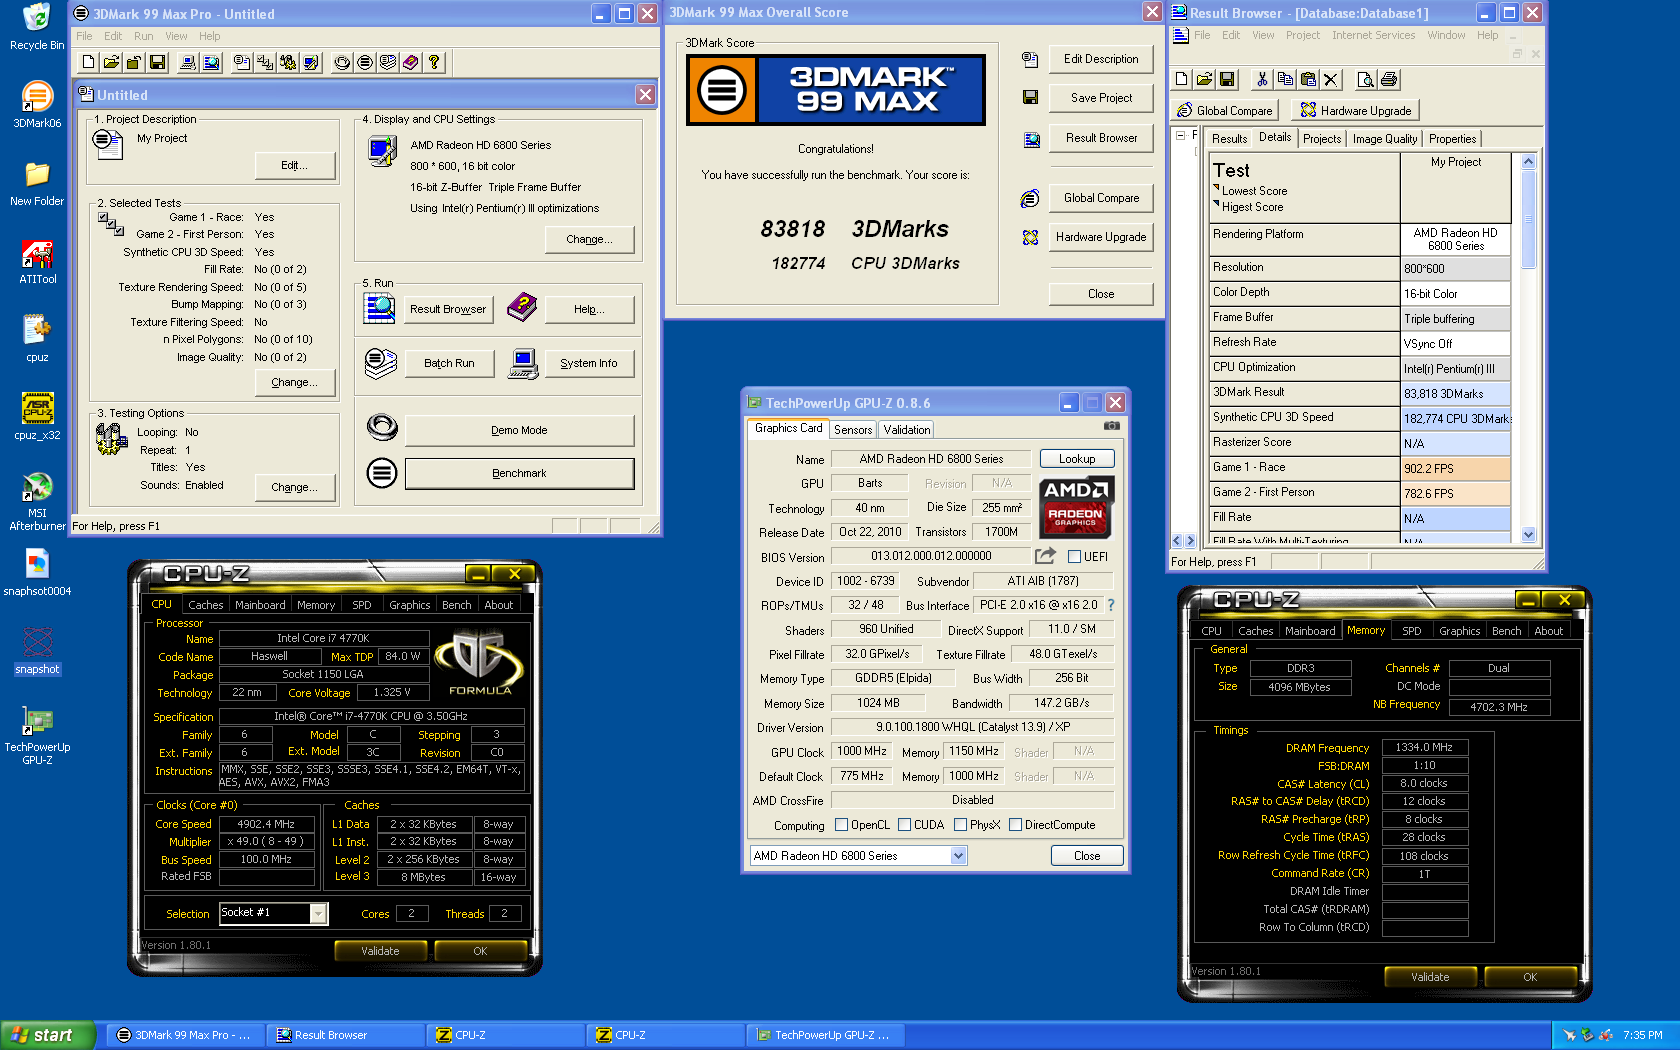Click the Validate button in the left CPU-Z
1680x1050 pixels.
tap(380, 951)
